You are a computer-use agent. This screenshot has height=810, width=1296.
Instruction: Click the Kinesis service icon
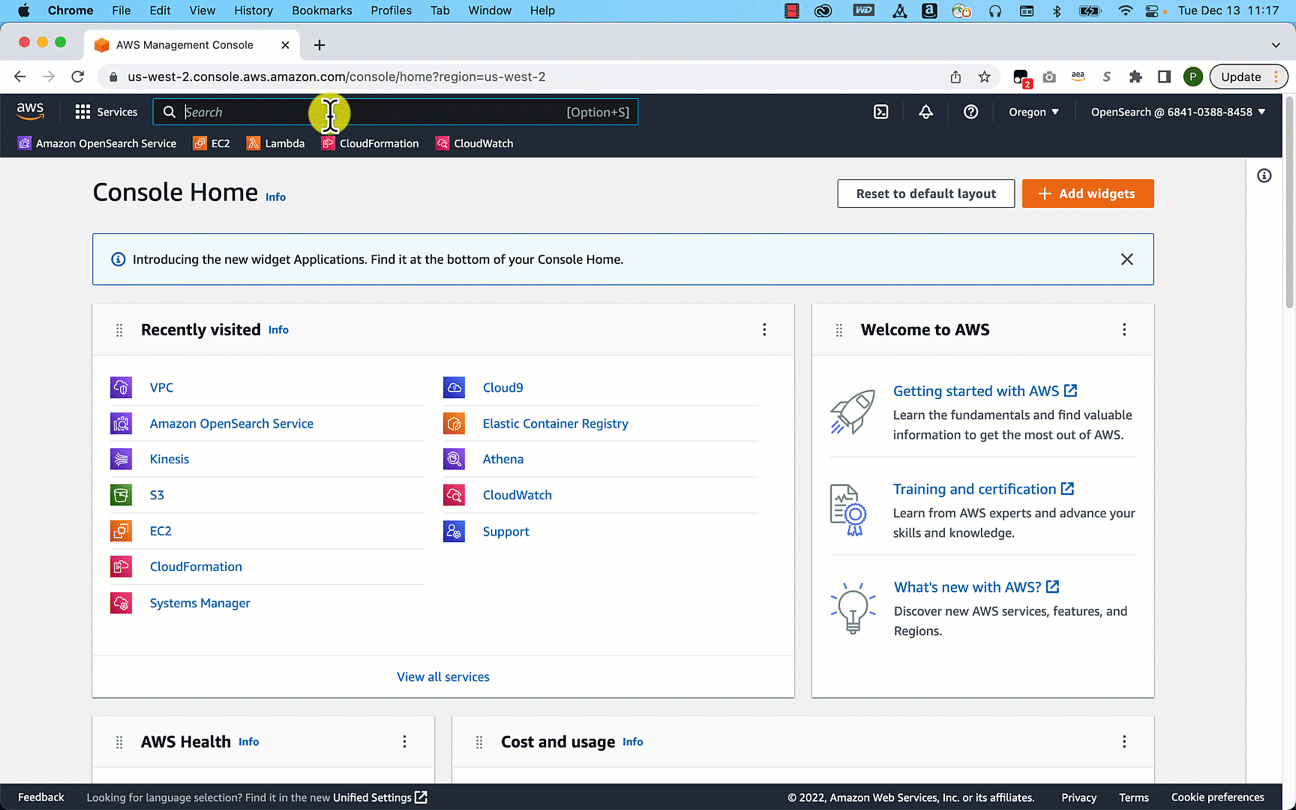[121, 459]
